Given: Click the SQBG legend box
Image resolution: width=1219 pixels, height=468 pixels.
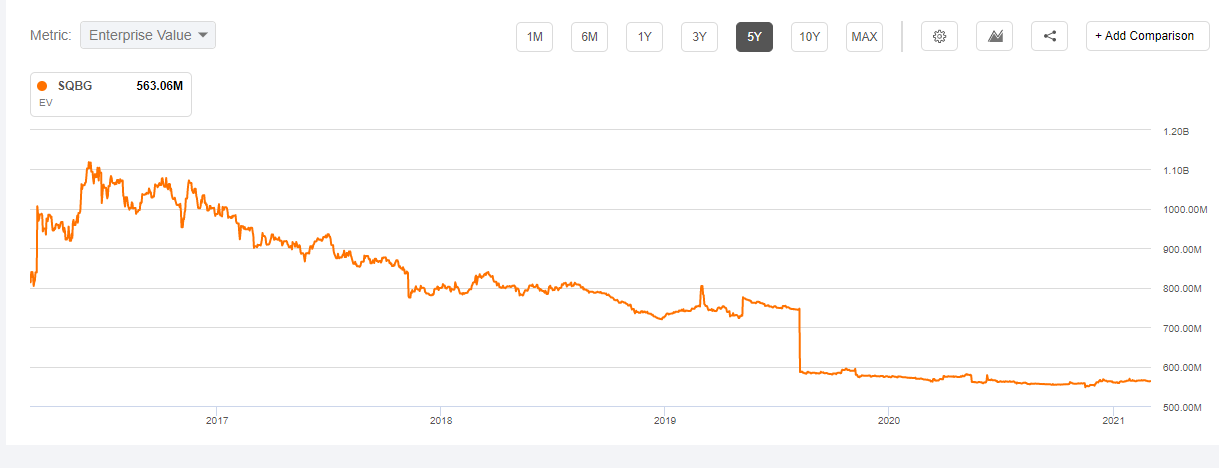Looking at the screenshot, I should coord(111,94).
